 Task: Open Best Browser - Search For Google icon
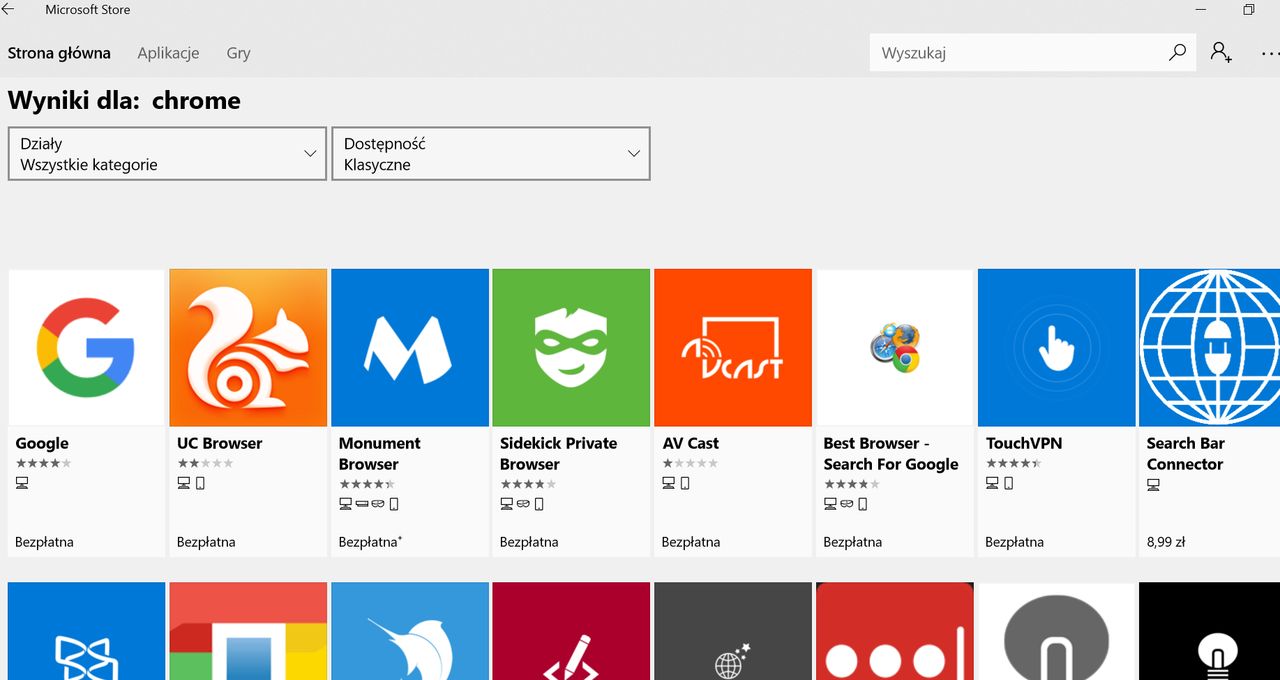[x=895, y=348]
